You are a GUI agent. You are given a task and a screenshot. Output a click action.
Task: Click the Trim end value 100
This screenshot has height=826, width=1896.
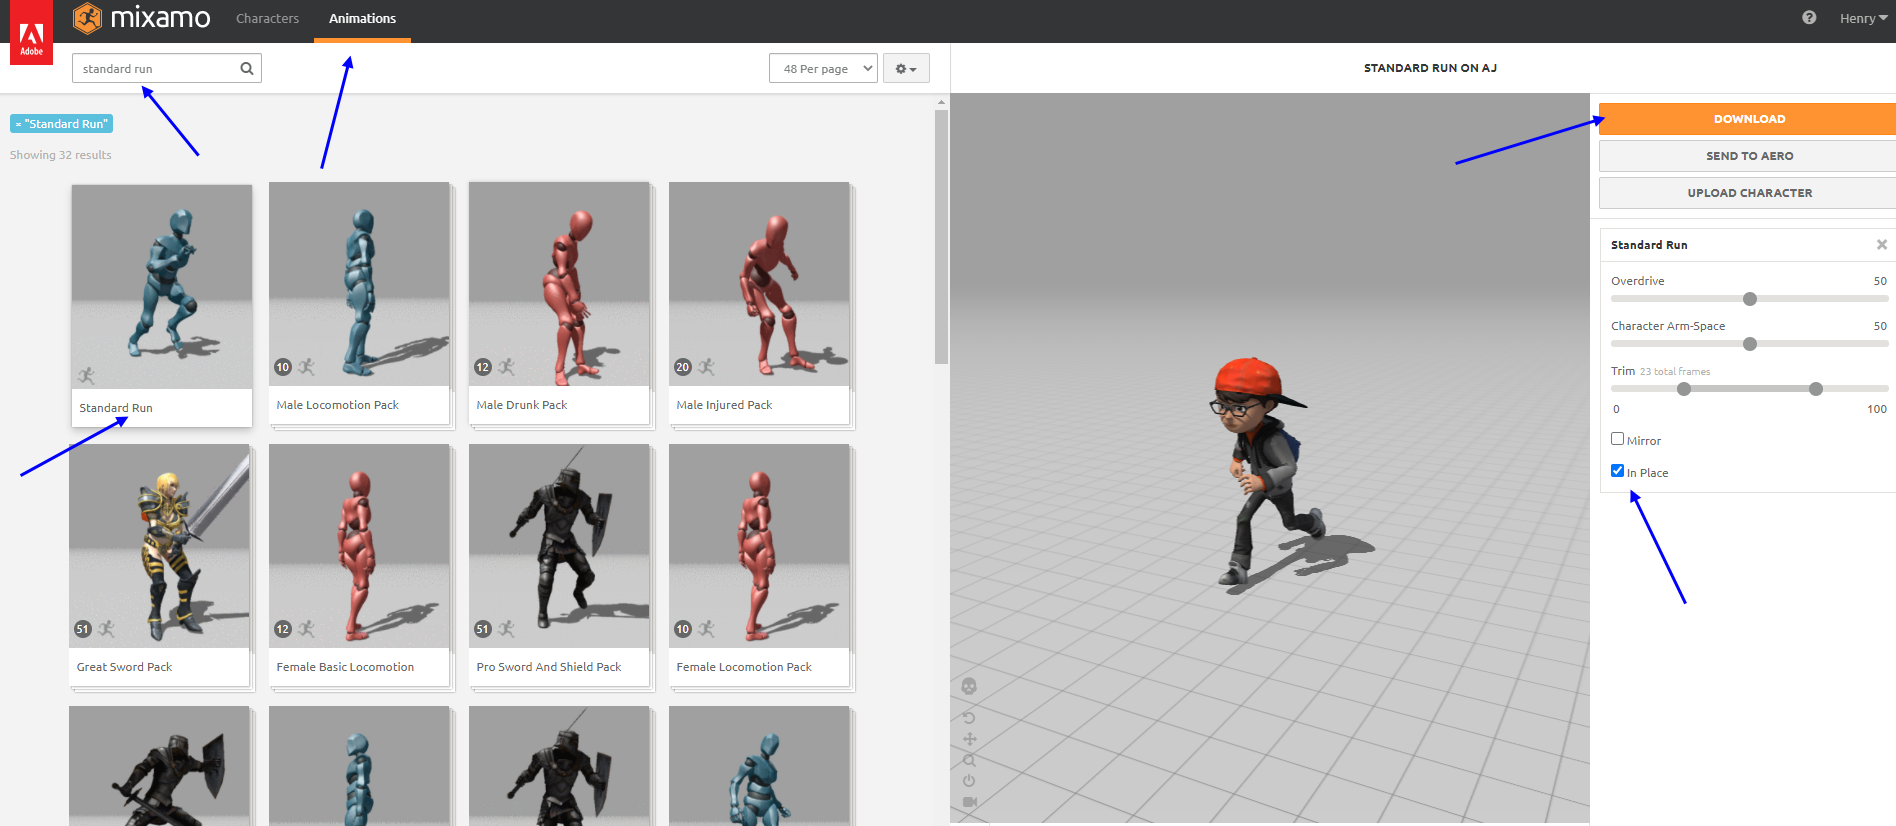point(1877,409)
